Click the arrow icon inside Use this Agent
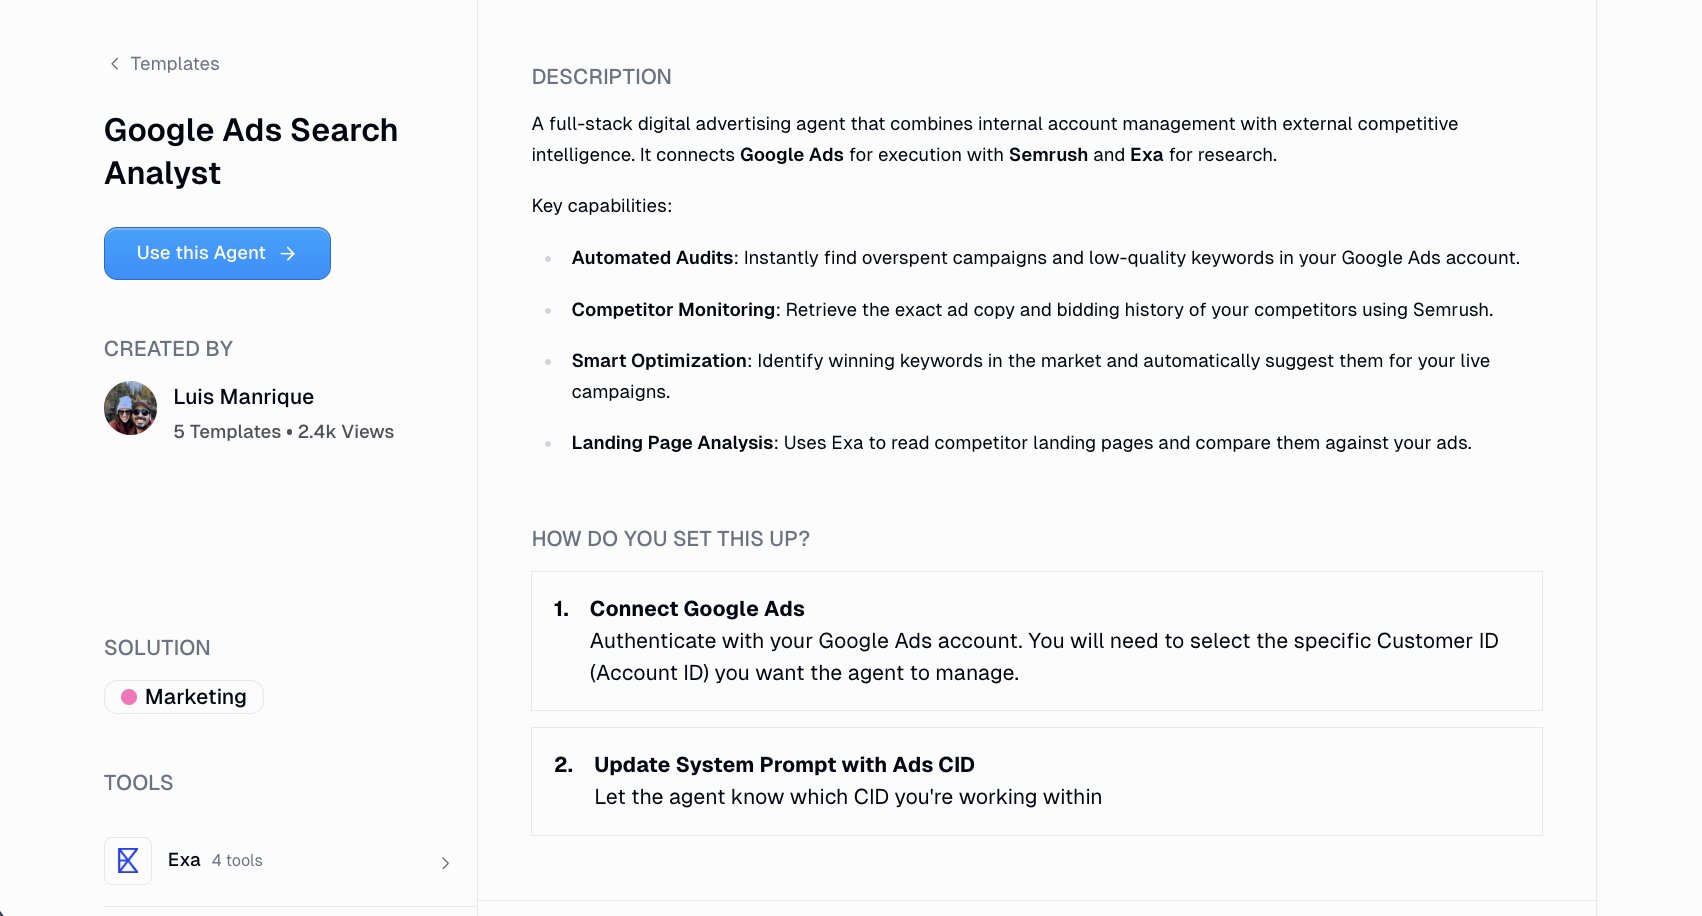 [289, 253]
